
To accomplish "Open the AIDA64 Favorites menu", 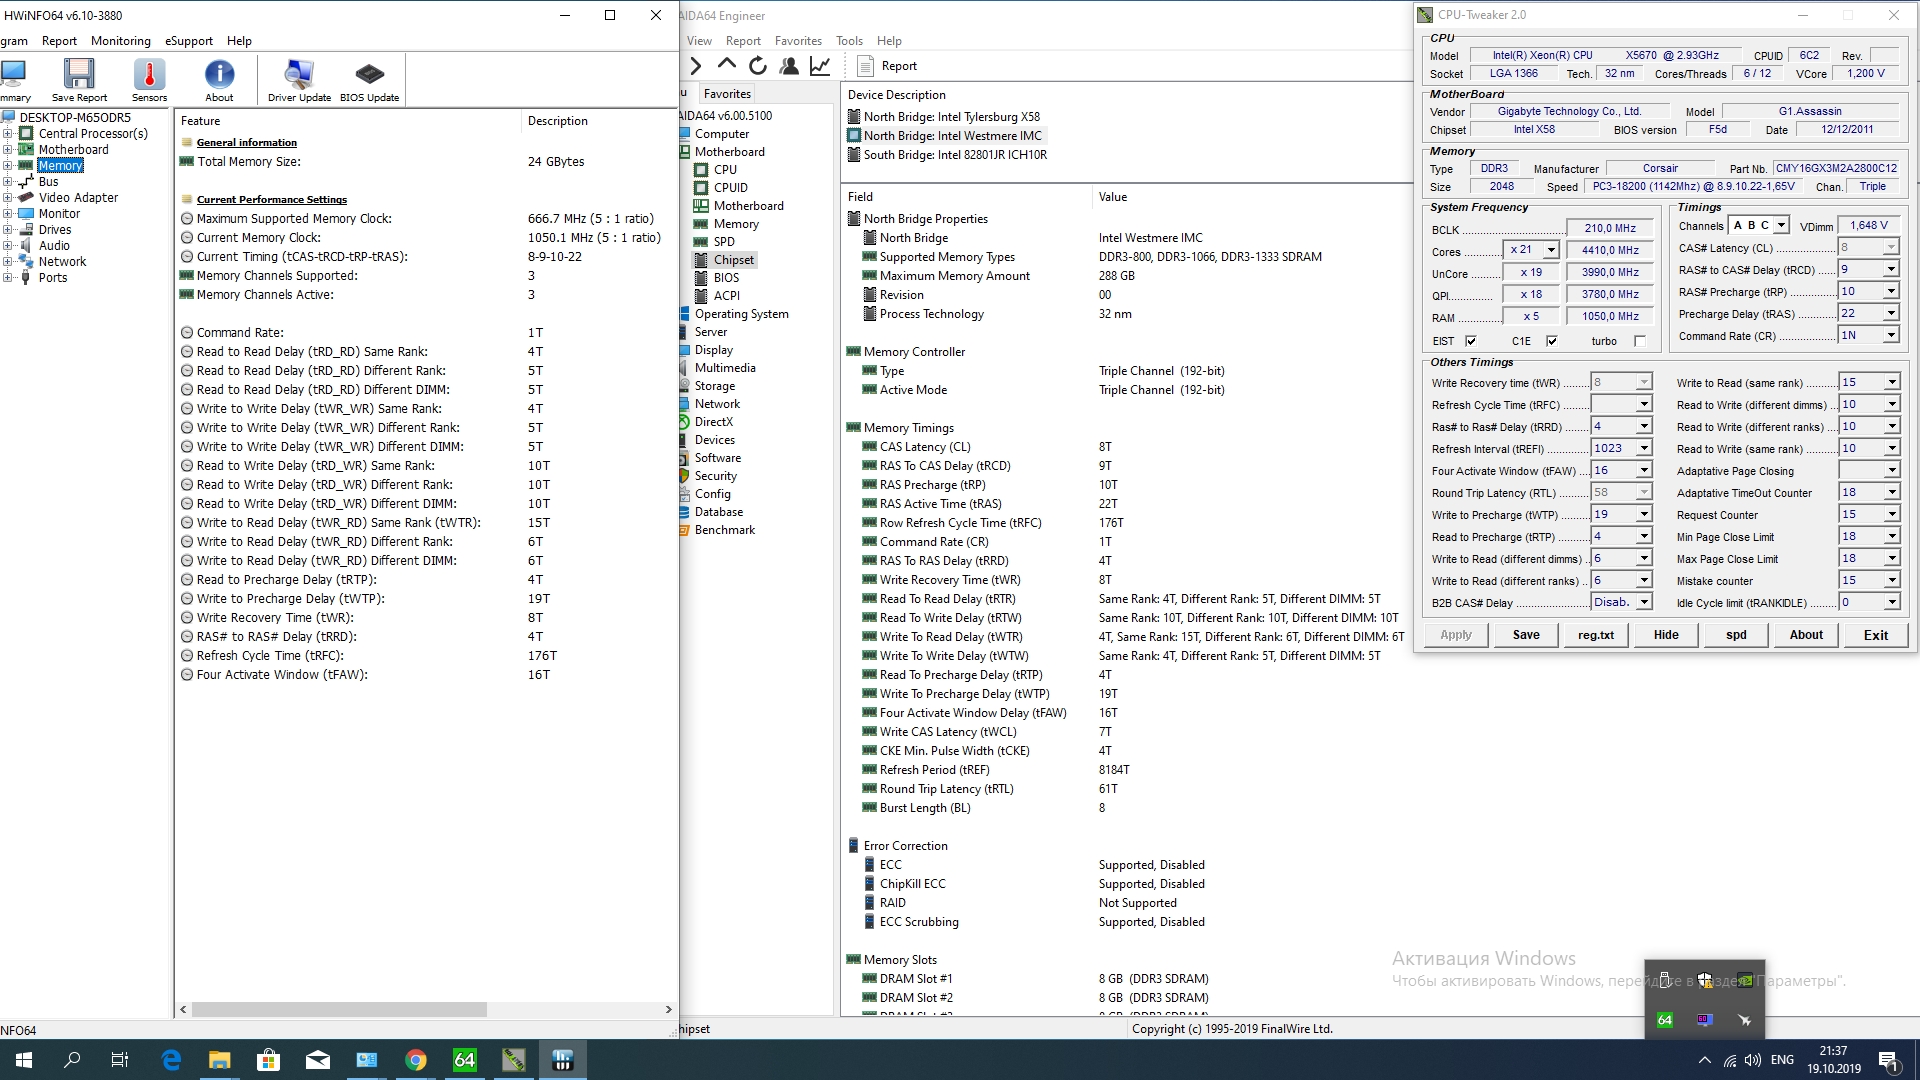I will [797, 41].
